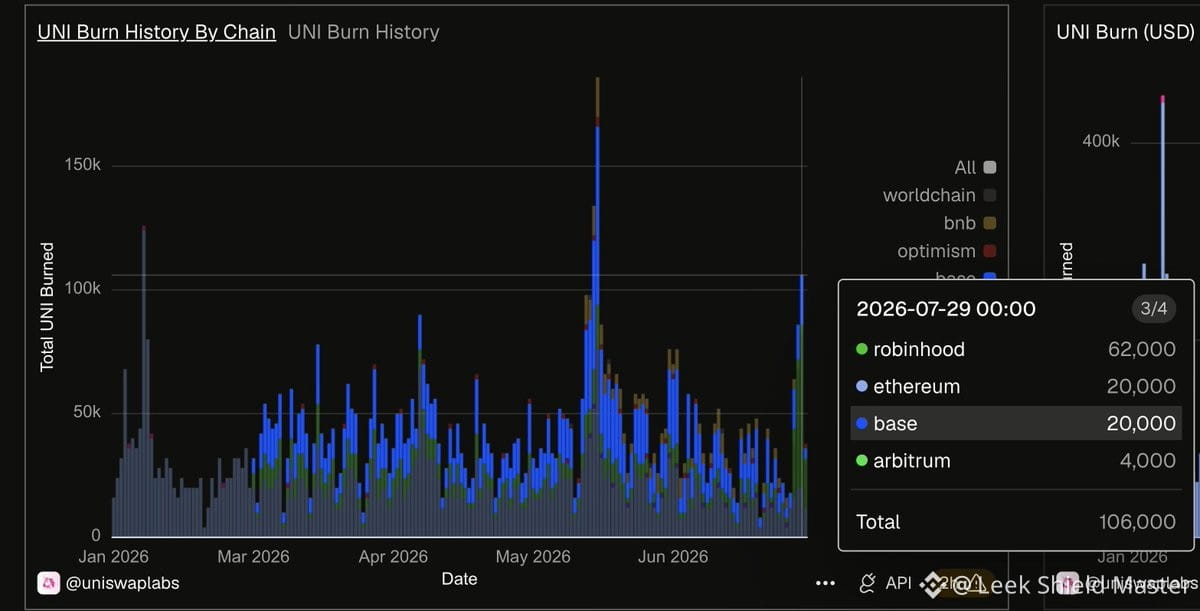
Task: Click the arbitrum green dot in the tooltip
Action: (x=862, y=461)
